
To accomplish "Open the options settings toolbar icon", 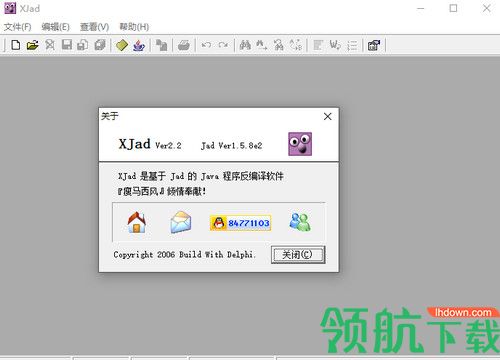I will pos(374,45).
